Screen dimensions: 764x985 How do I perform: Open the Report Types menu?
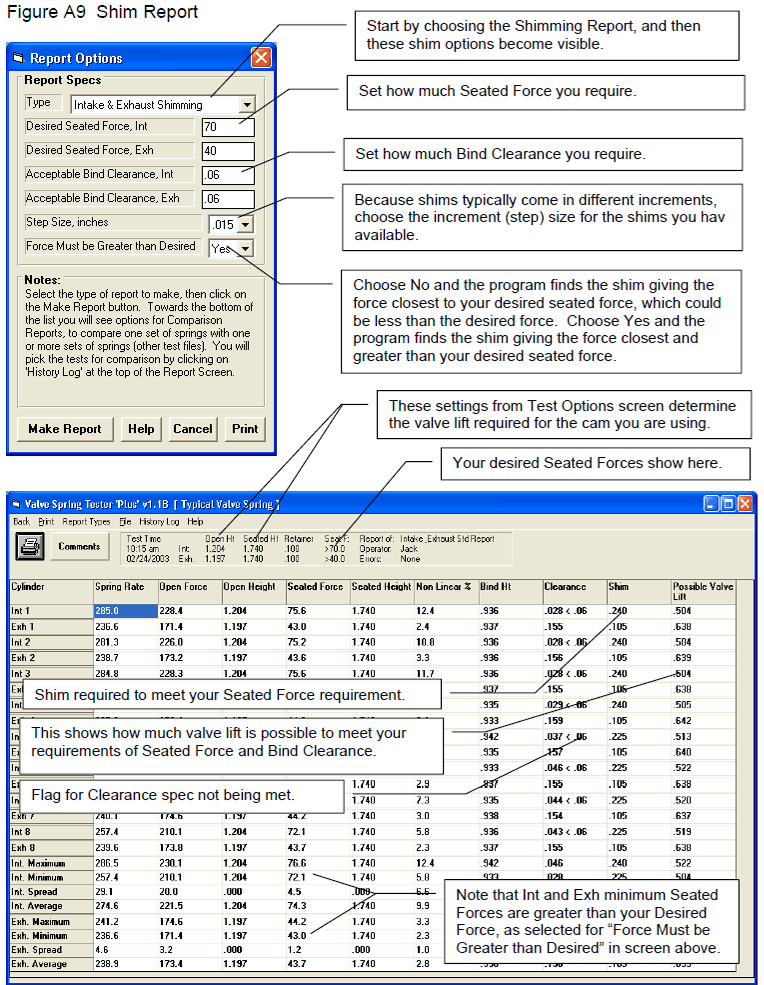[x=86, y=521]
